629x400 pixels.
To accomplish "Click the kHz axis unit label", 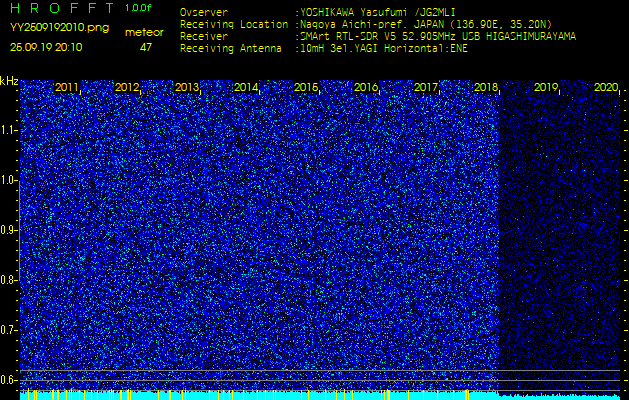I will pos(9,81).
